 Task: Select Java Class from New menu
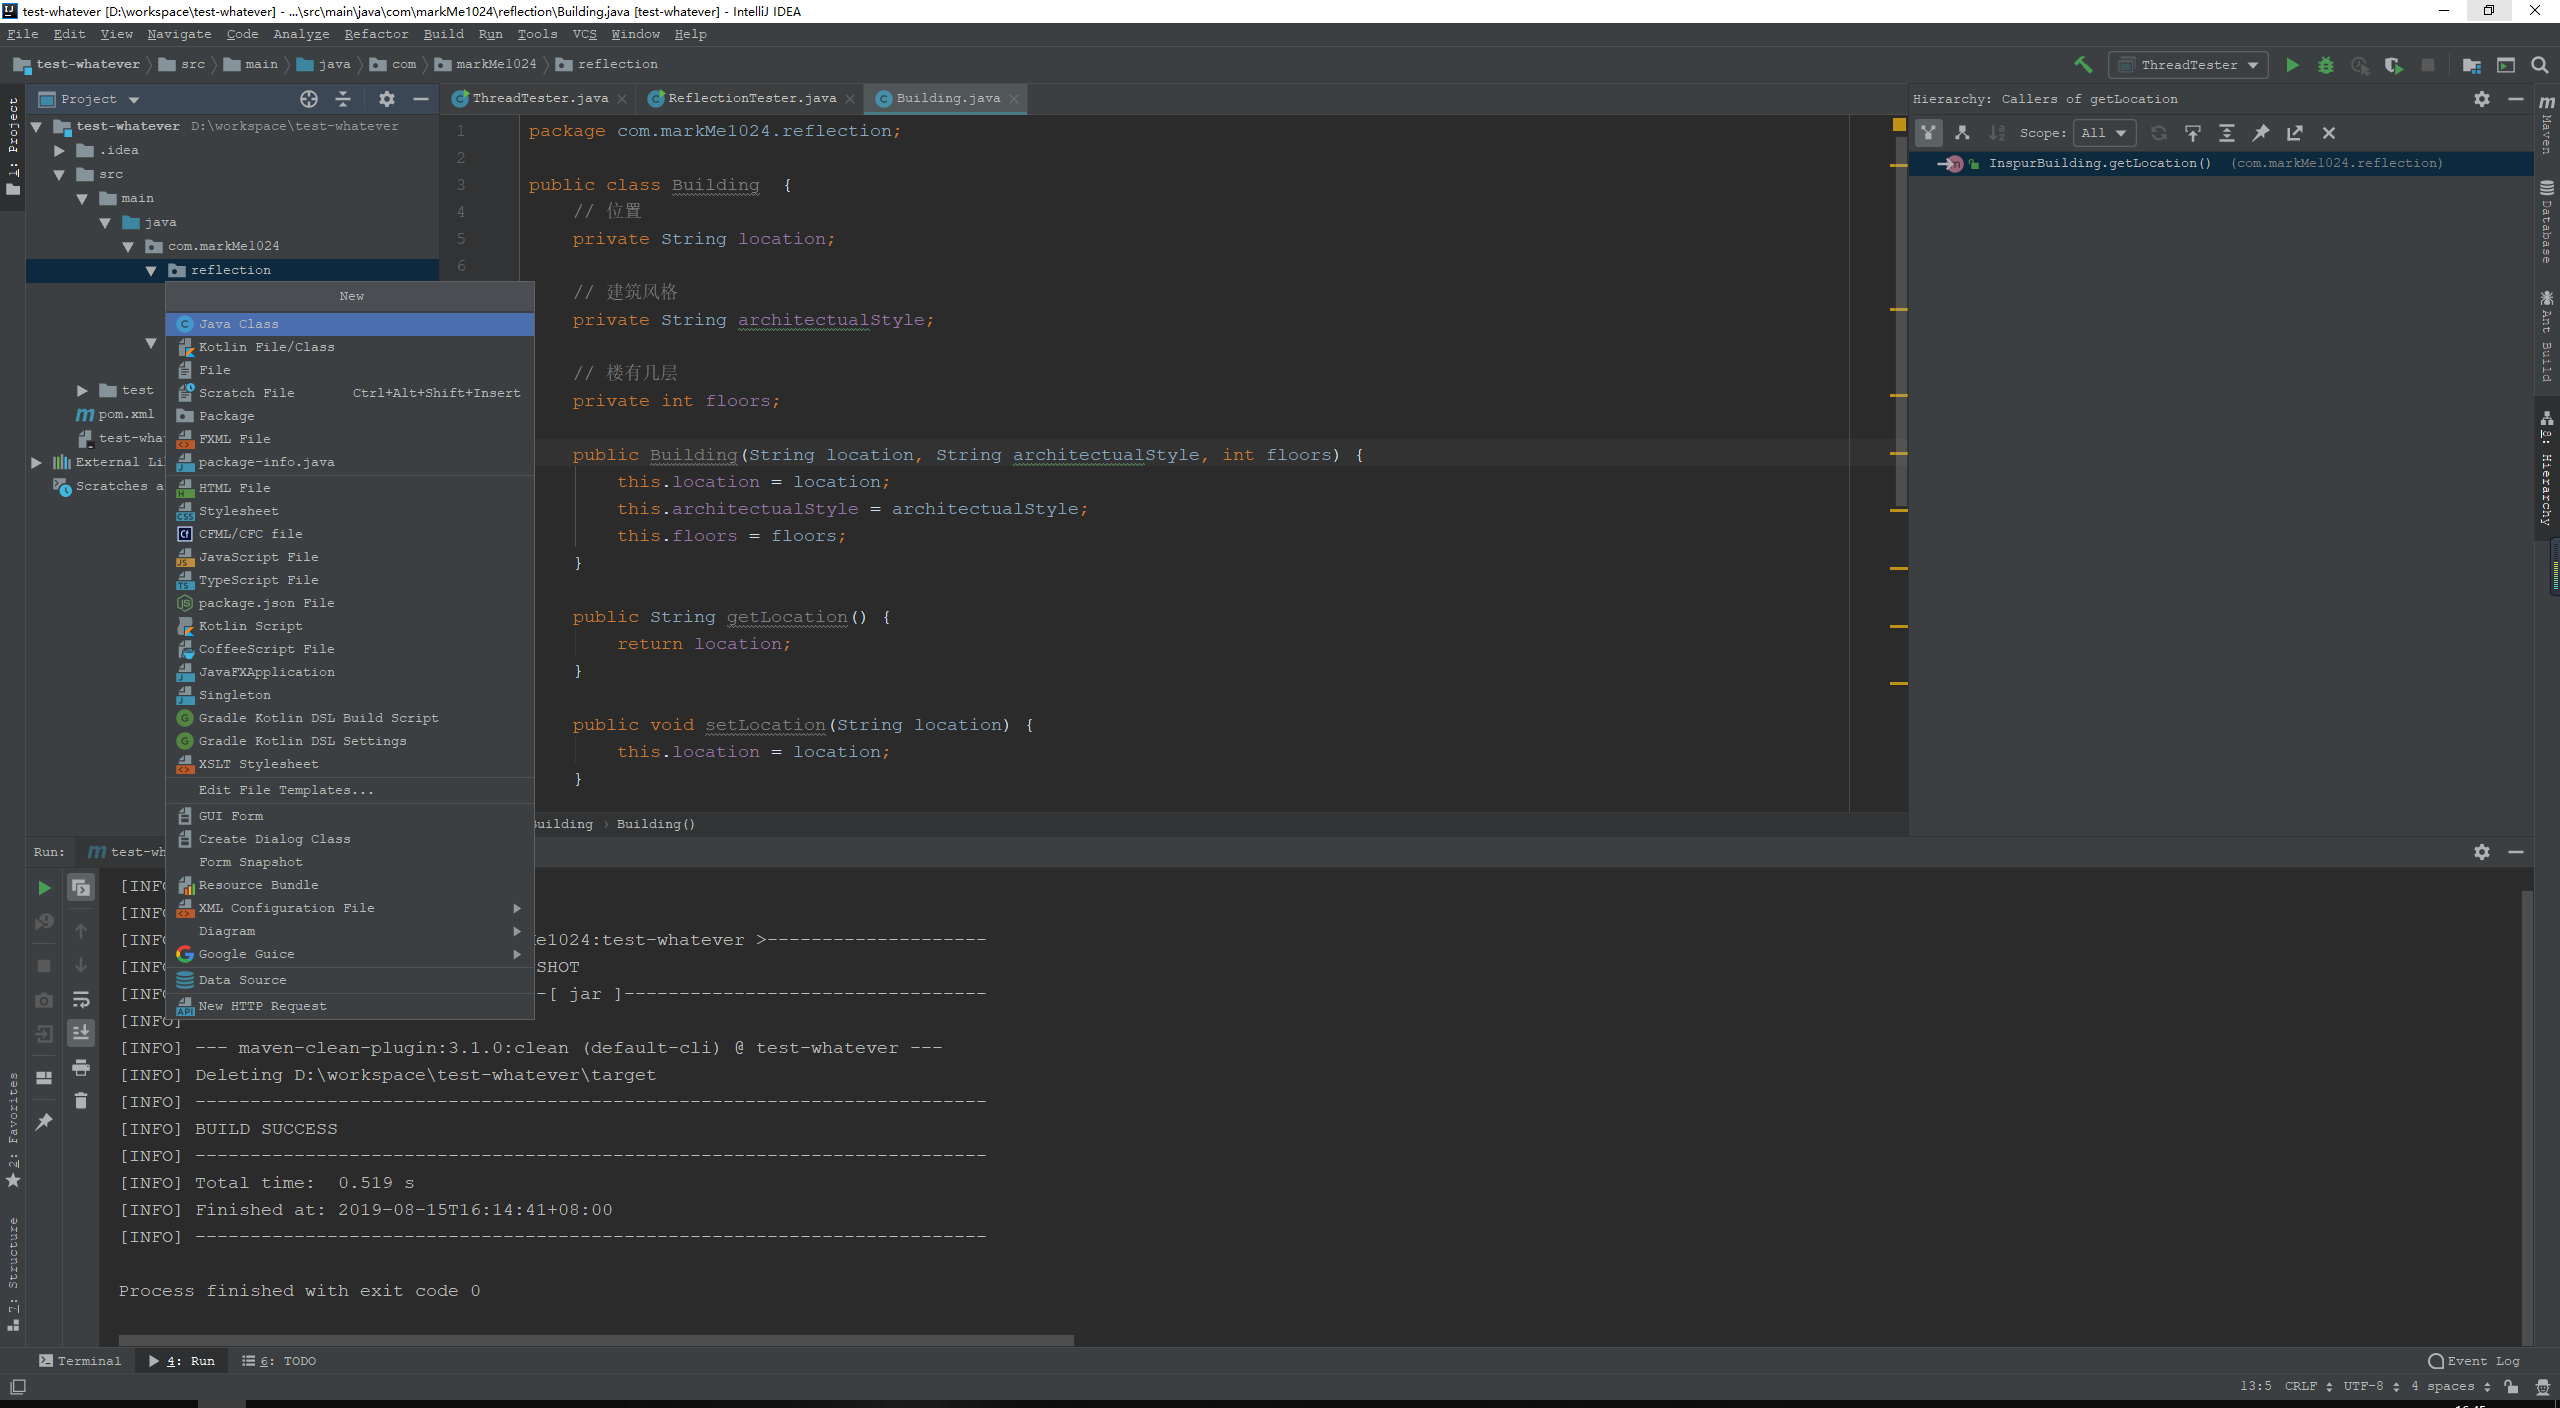(239, 324)
